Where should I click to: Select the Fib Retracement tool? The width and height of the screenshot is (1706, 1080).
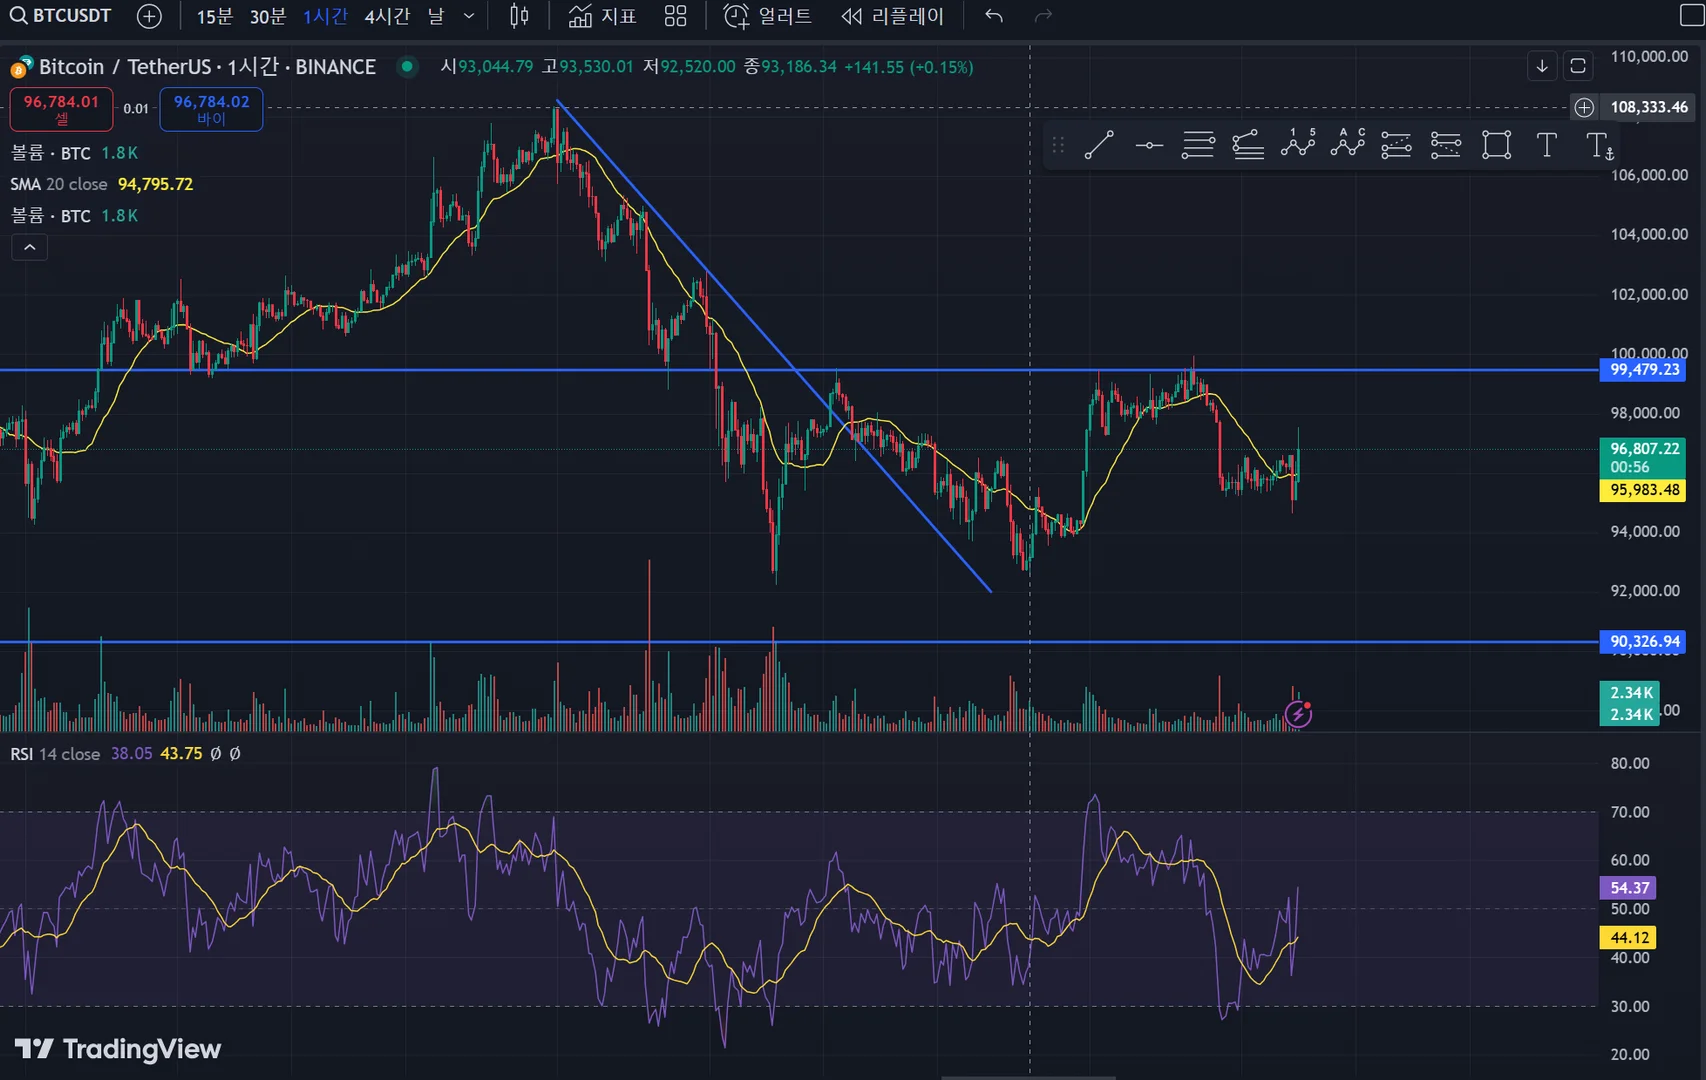coord(1198,145)
